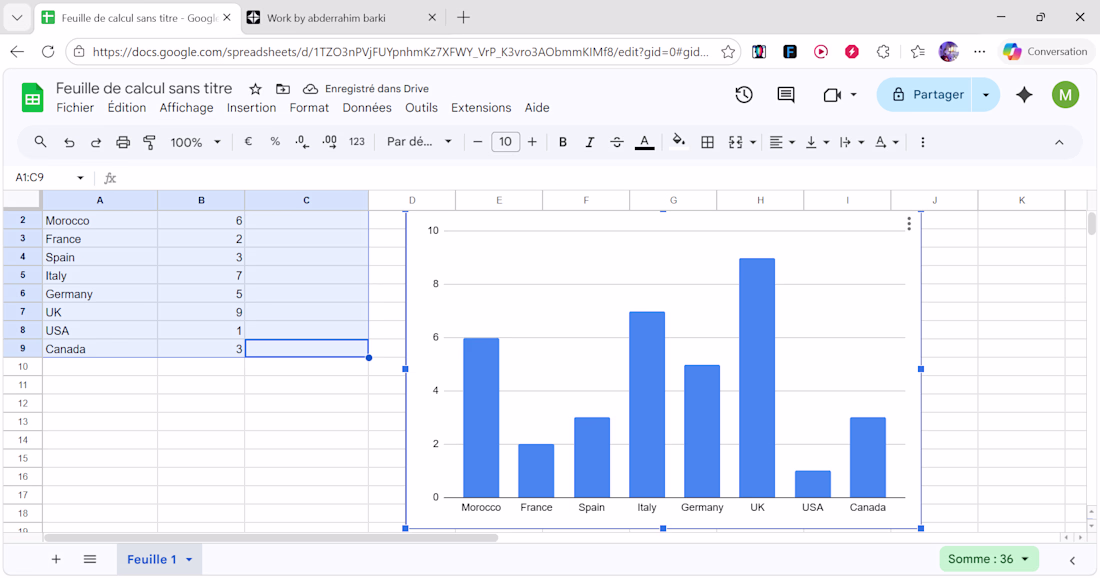Expand the Partager quick share arrow
The height and width of the screenshot is (578, 1100).
[x=986, y=95]
